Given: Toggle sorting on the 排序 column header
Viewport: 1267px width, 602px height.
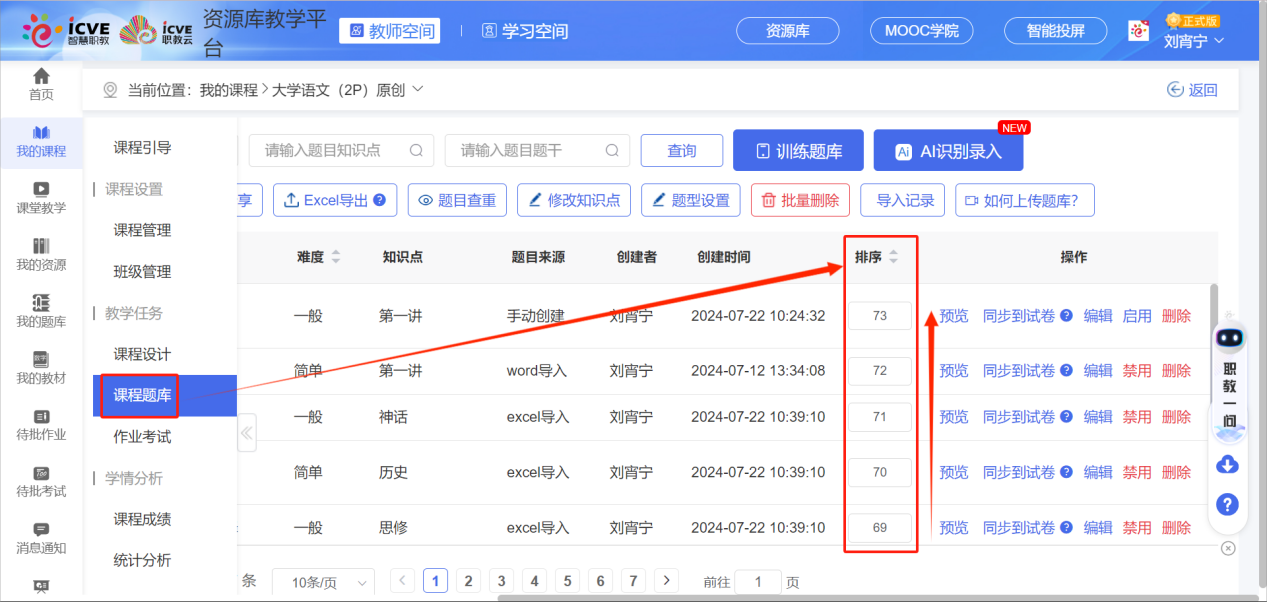Looking at the screenshot, I should (893, 257).
